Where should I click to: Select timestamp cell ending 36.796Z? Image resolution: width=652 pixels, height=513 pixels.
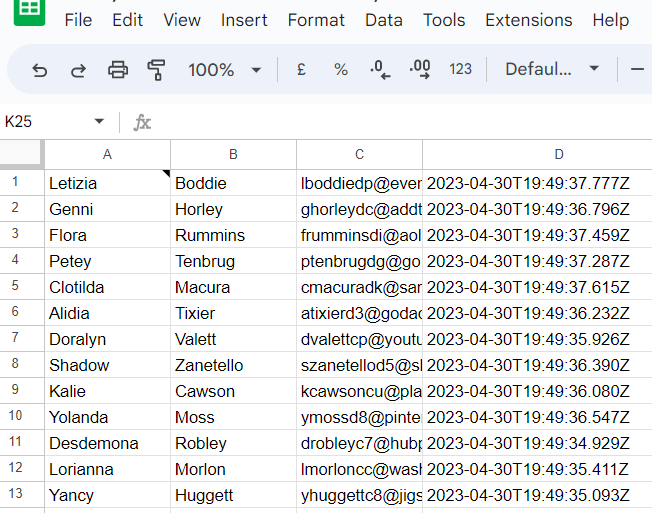[537, 209]
